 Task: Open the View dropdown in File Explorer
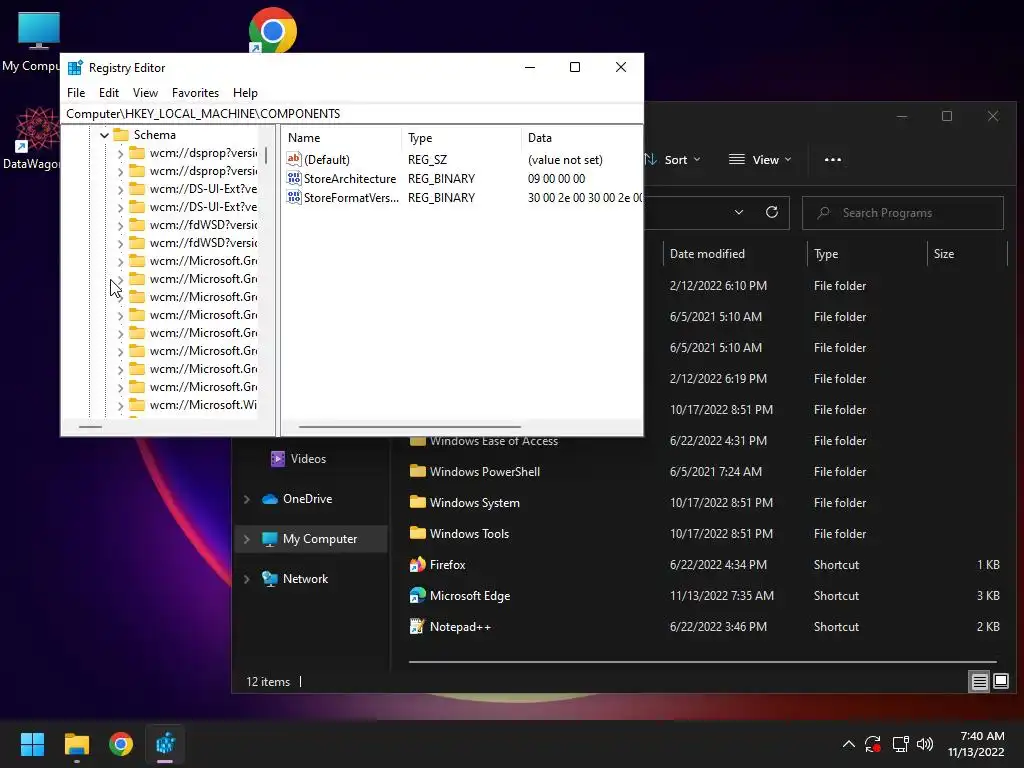tap(760, 160)
